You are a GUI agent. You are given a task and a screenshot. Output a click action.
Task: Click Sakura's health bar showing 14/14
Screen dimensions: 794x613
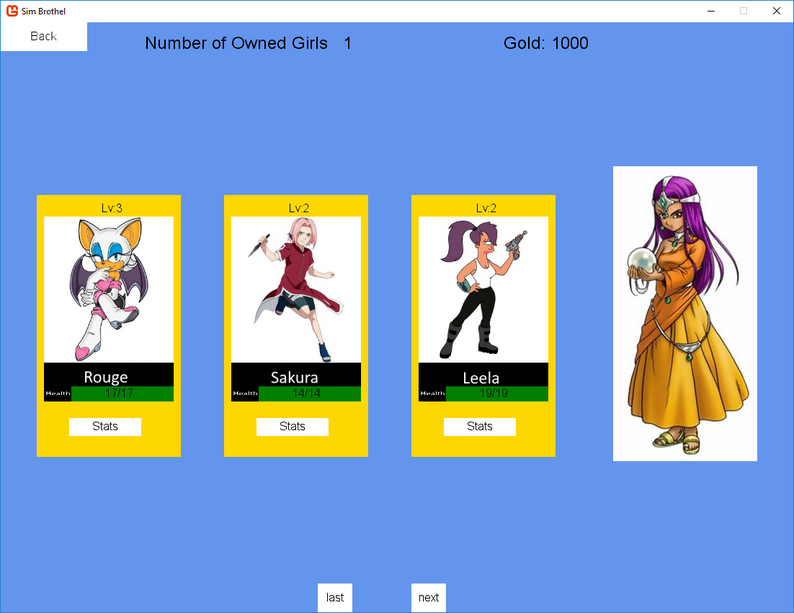[310, 393]
